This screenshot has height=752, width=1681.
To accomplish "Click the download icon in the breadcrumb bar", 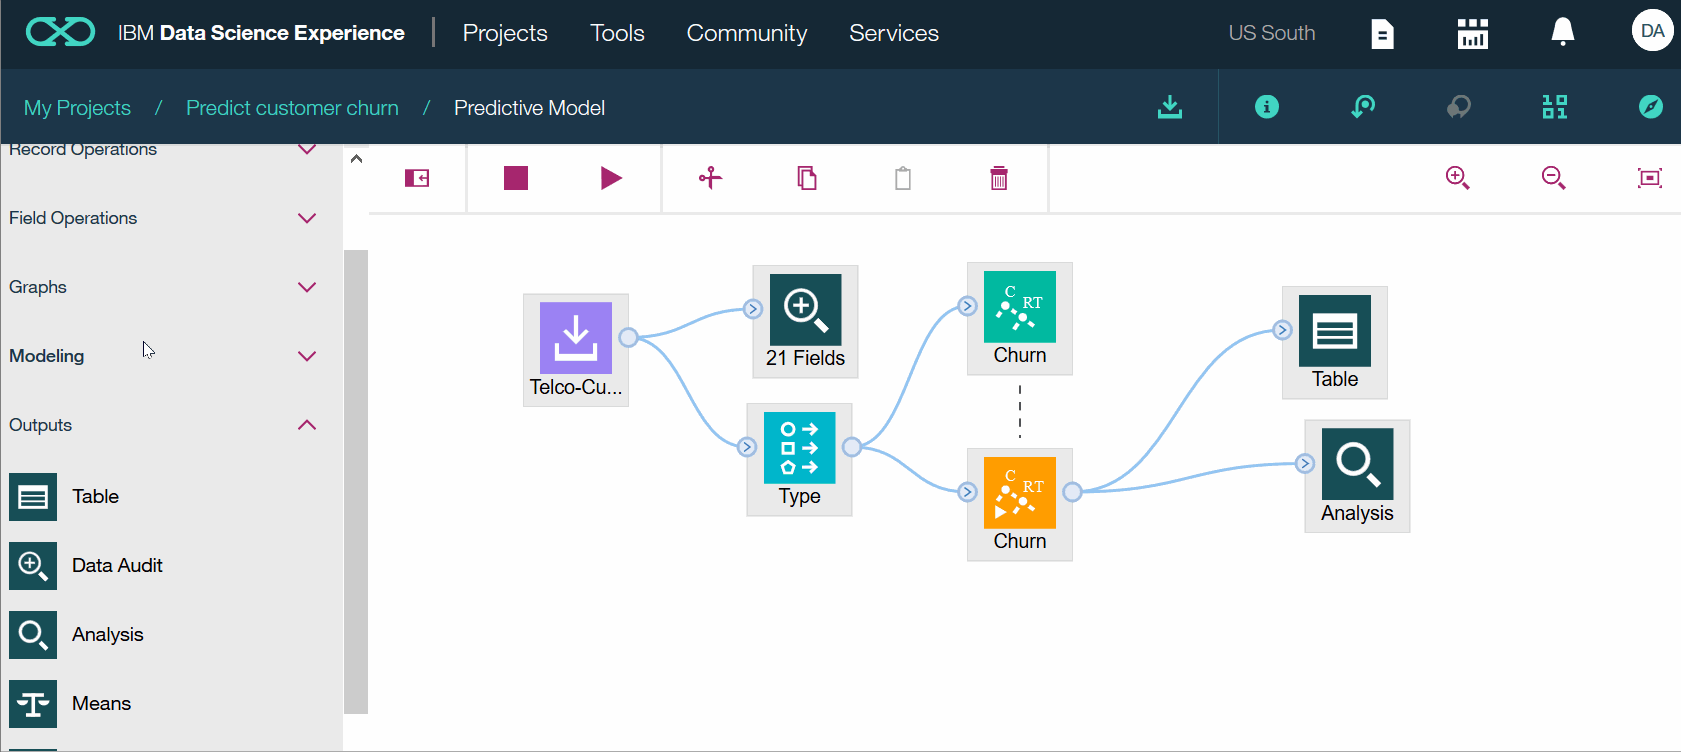I will (1169, 107).
